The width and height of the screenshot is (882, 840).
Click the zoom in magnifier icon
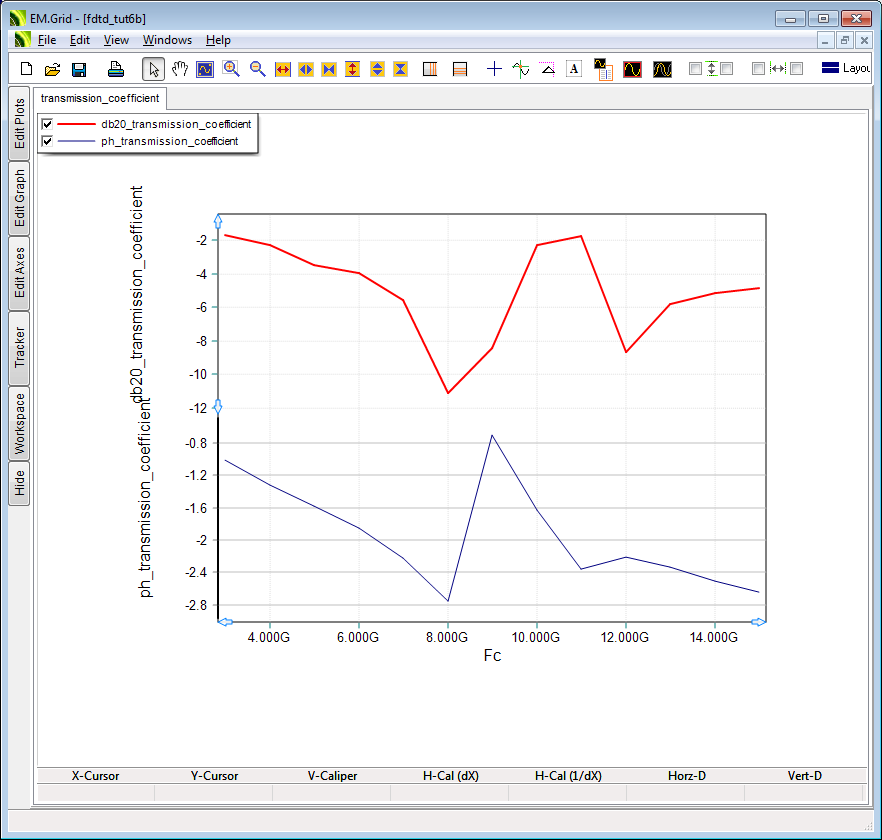pos(231,69)
